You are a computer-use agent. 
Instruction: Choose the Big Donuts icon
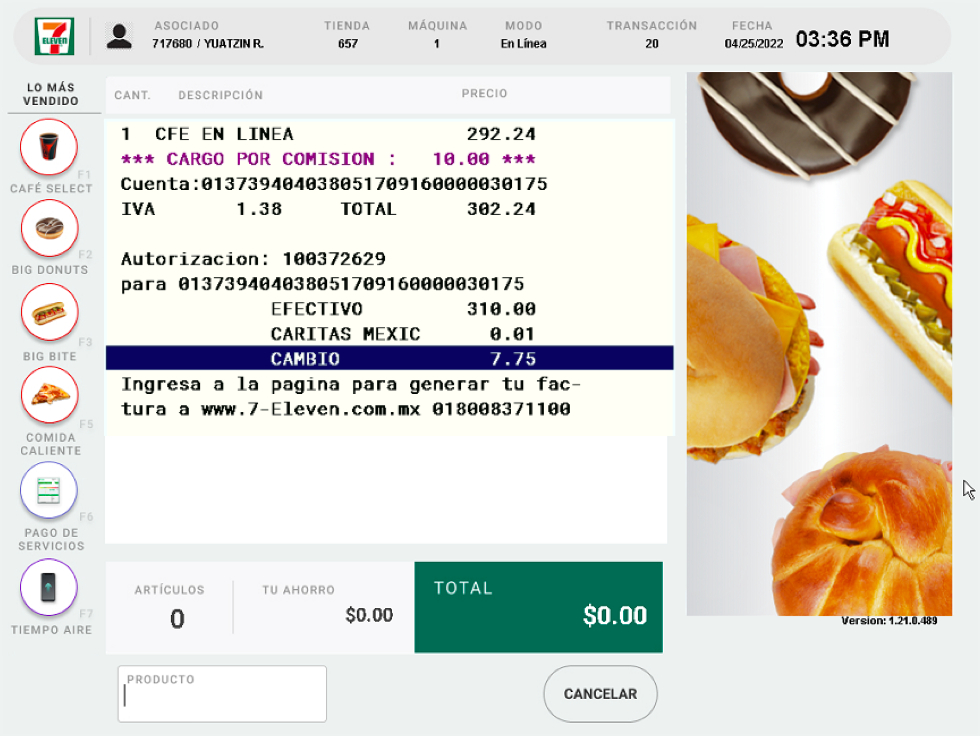tap(49, 228)
